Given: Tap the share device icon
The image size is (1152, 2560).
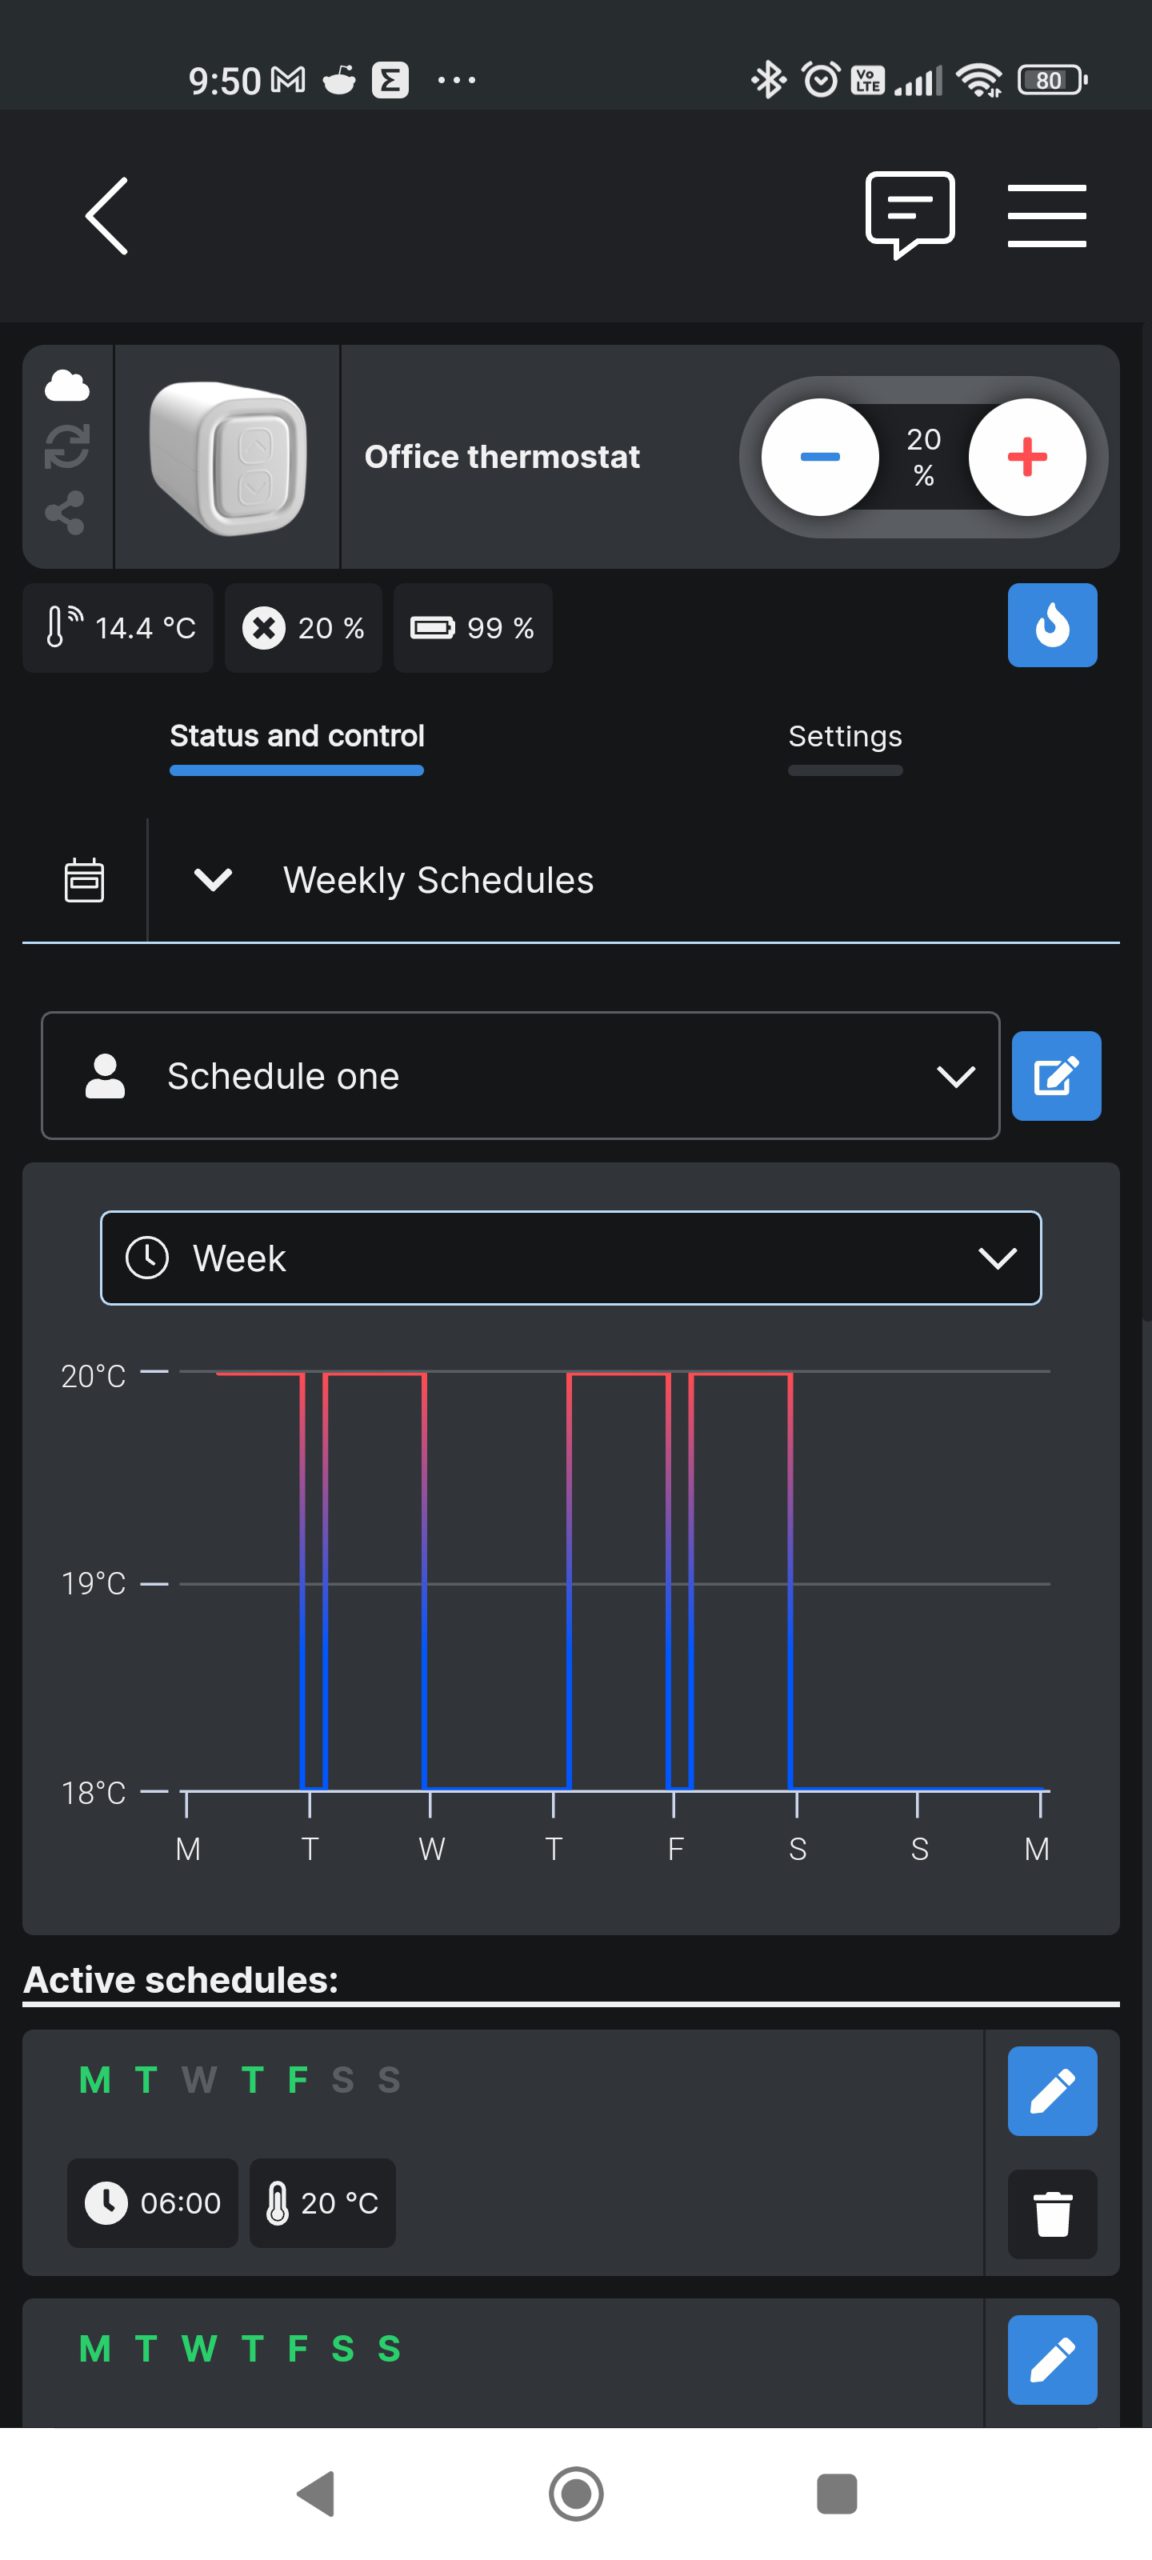Looking at the screenshot, I should pyautogui.click(x=65, y=512).
